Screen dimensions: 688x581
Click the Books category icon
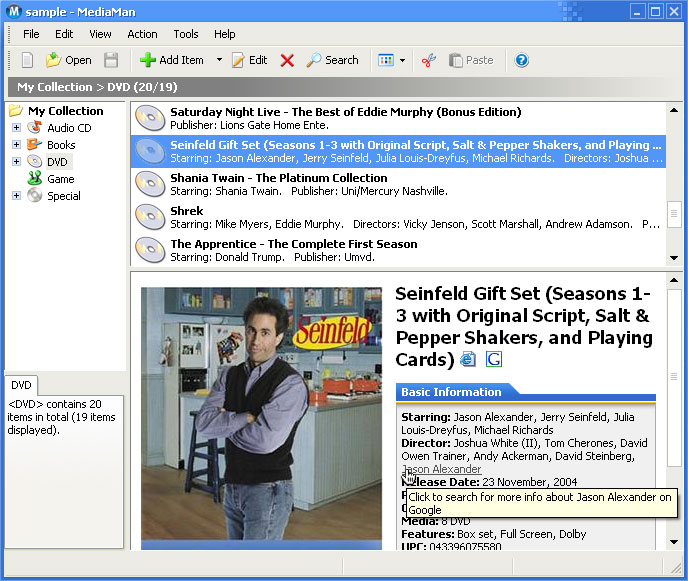[x=35, y=144]
